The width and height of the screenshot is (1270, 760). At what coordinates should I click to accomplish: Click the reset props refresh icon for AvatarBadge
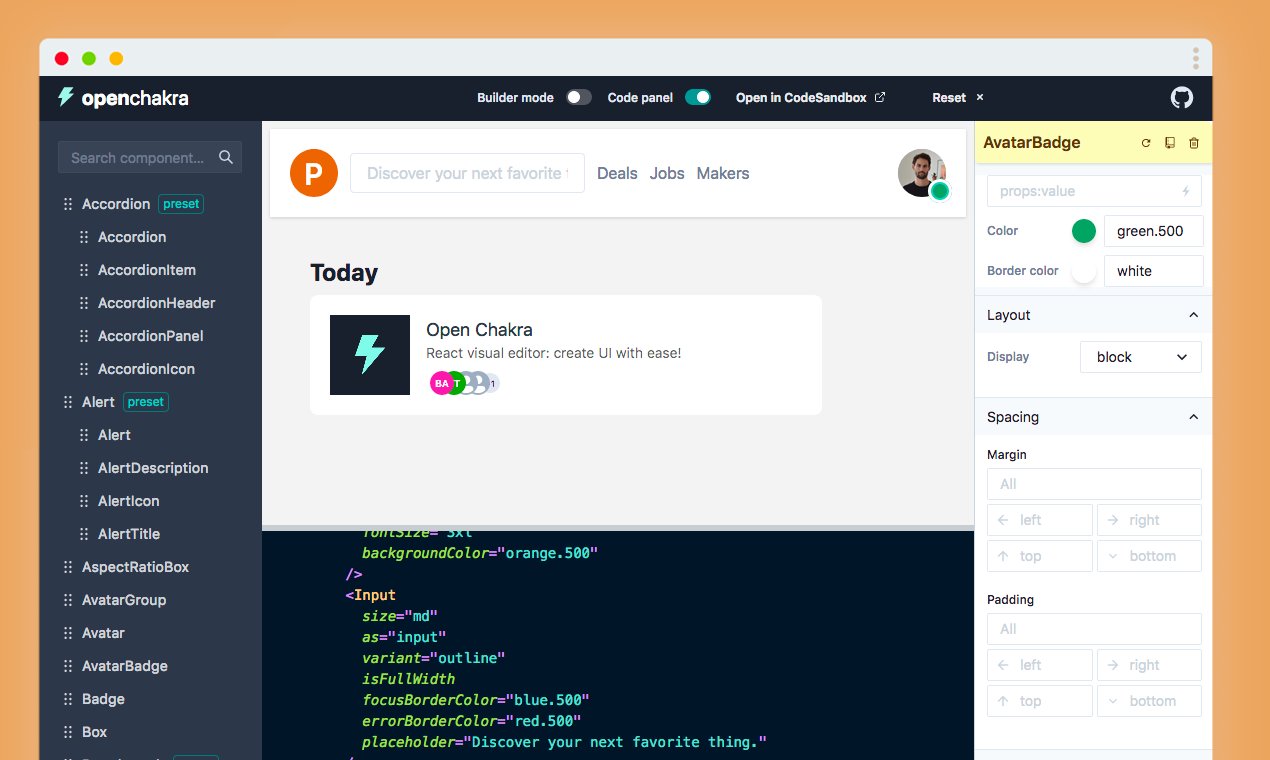tap(1146, 143)
